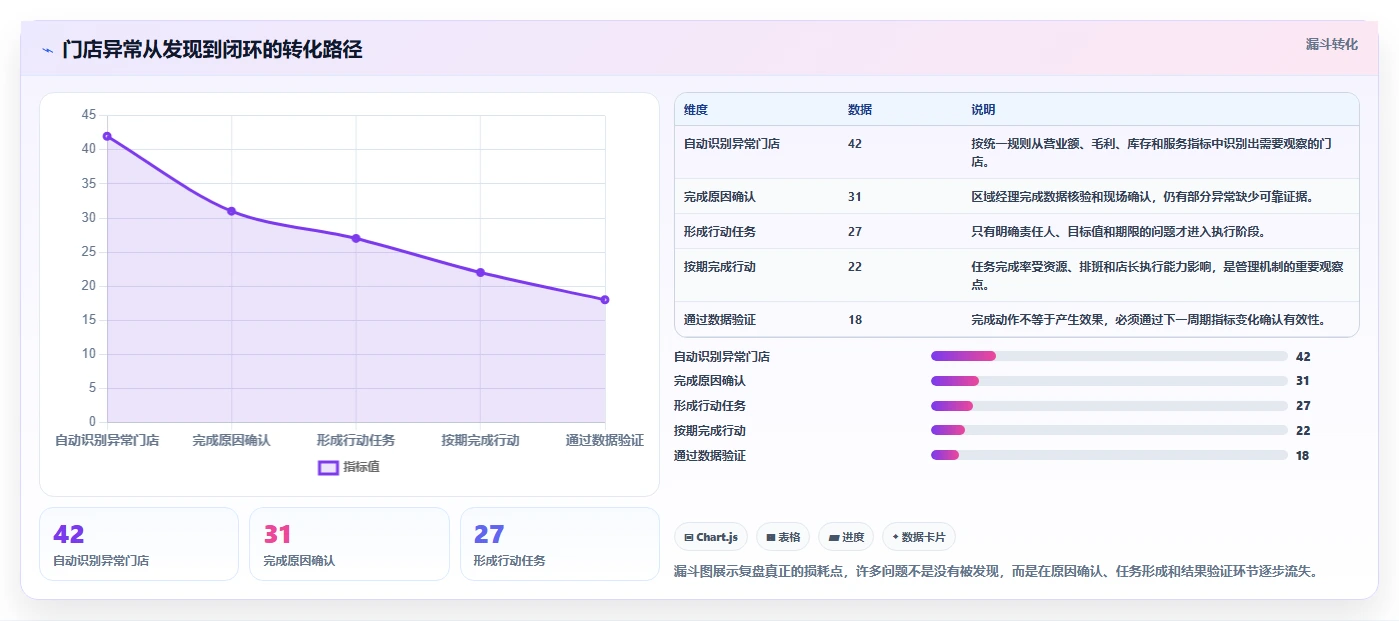Image resolution: width=1399 pixels, height=621 pixels.
Task: Click the description starting 完成动作不等于产生效果
Action: 1148,319
